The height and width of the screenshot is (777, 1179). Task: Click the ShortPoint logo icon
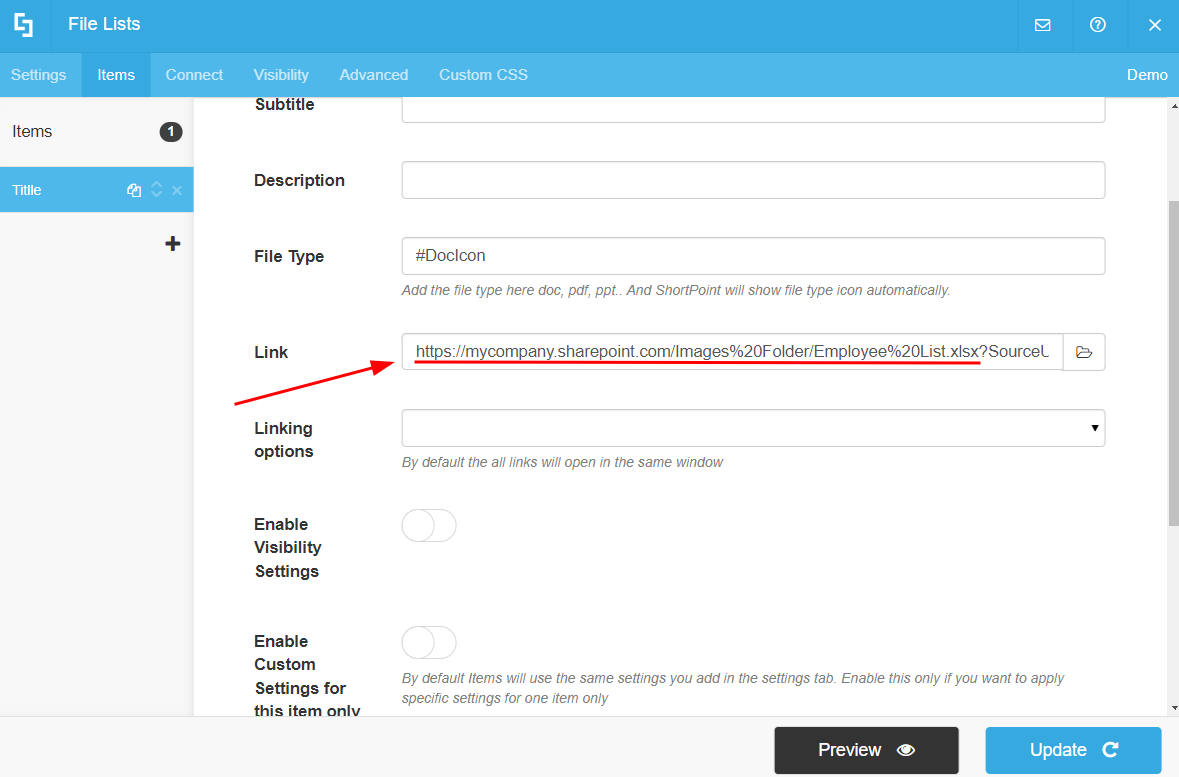23,26
